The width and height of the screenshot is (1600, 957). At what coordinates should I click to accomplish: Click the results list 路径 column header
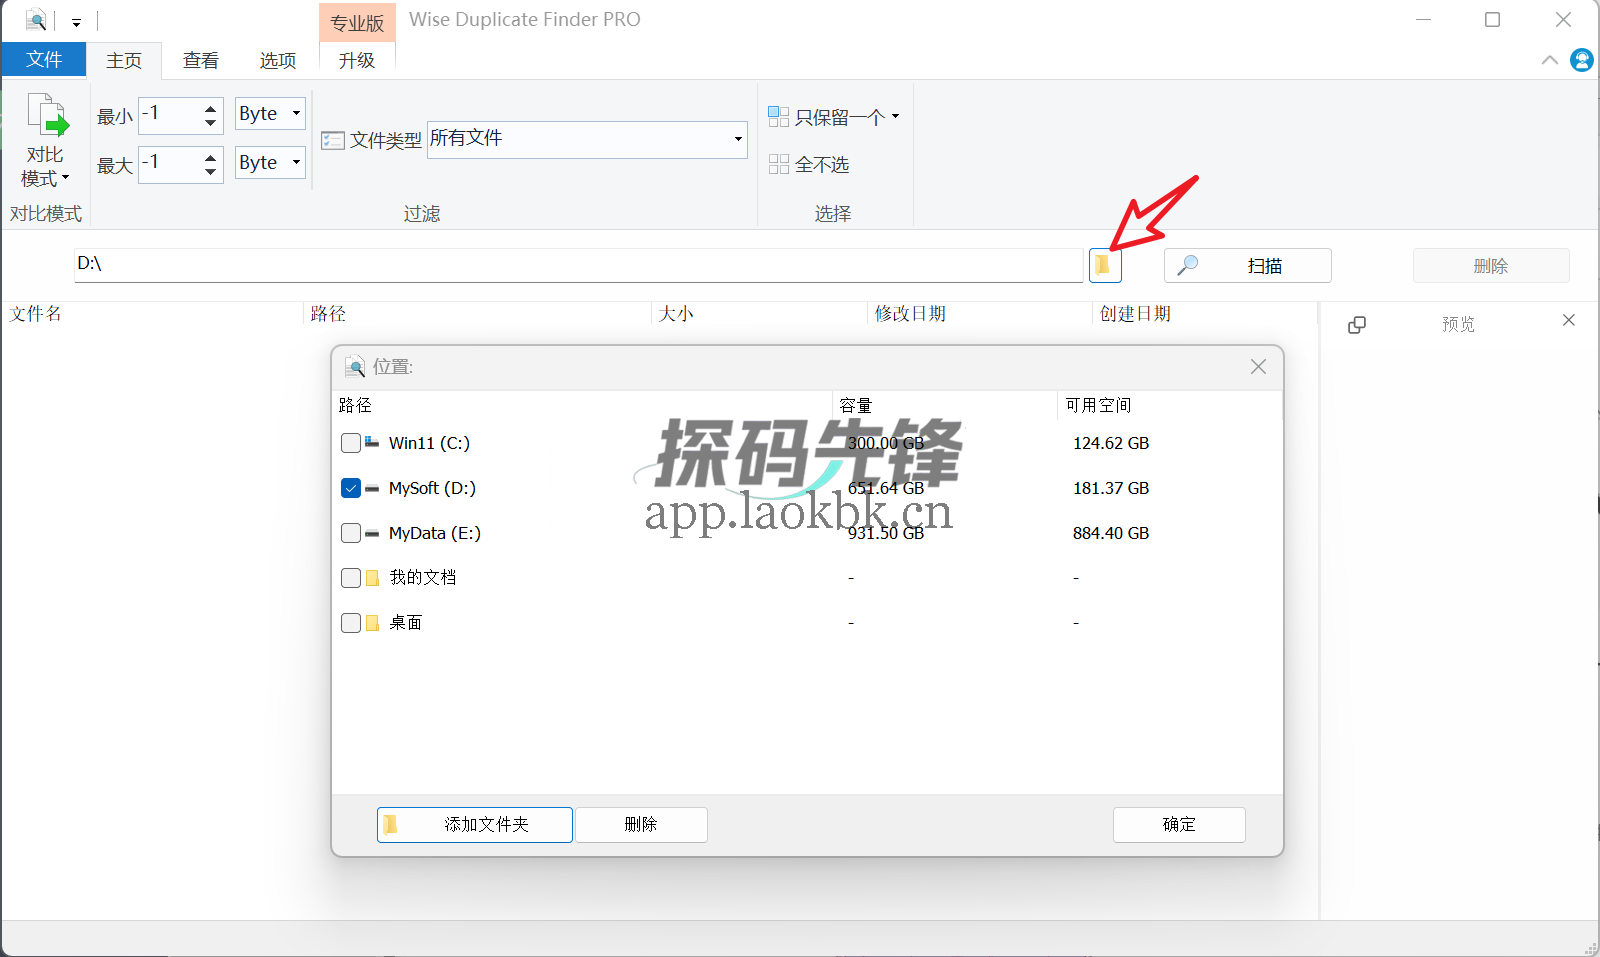pos(328,314)
